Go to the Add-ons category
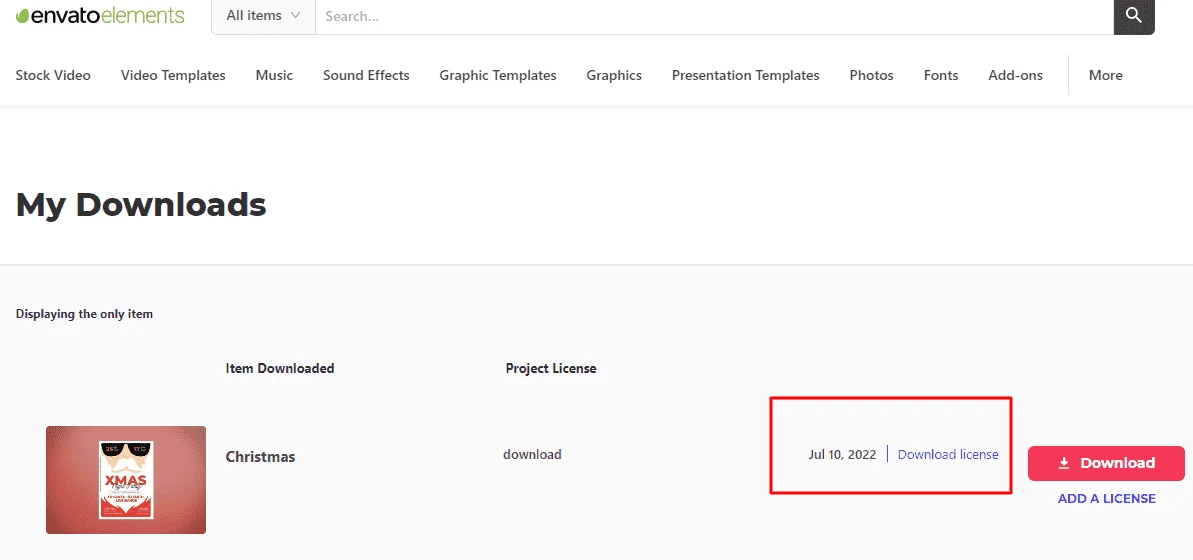 [x=1015, y=75]
